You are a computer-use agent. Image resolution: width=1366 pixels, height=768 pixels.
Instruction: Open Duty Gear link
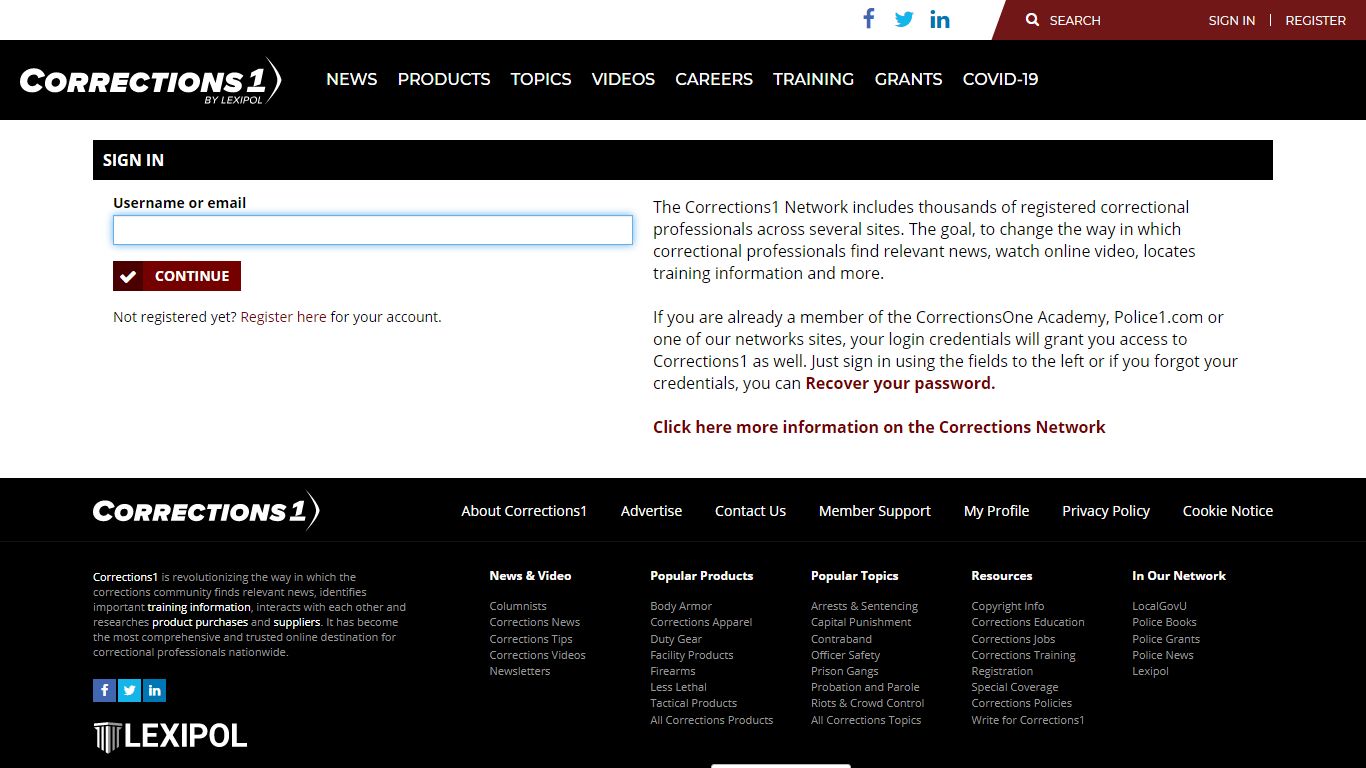tap(676, 639)
